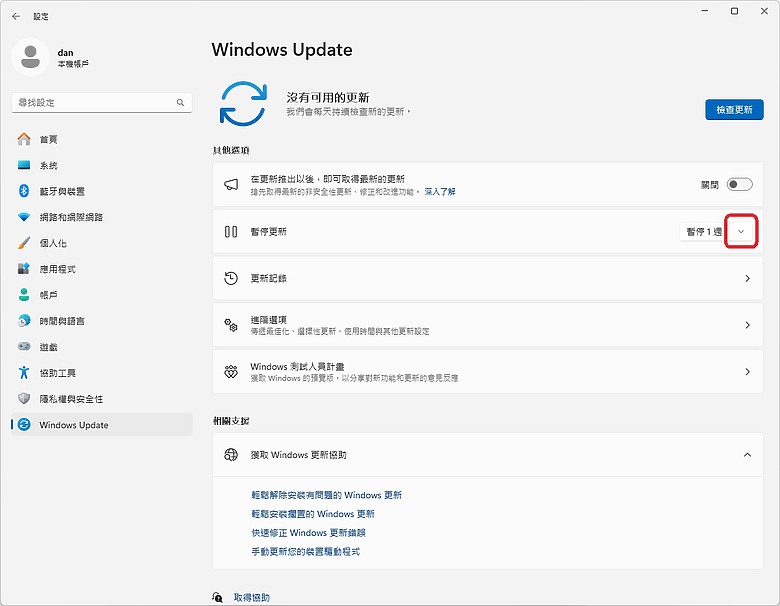Focus the 尋找設定 search field
Viewport: 780px width, 606px height.
(101, 102)
